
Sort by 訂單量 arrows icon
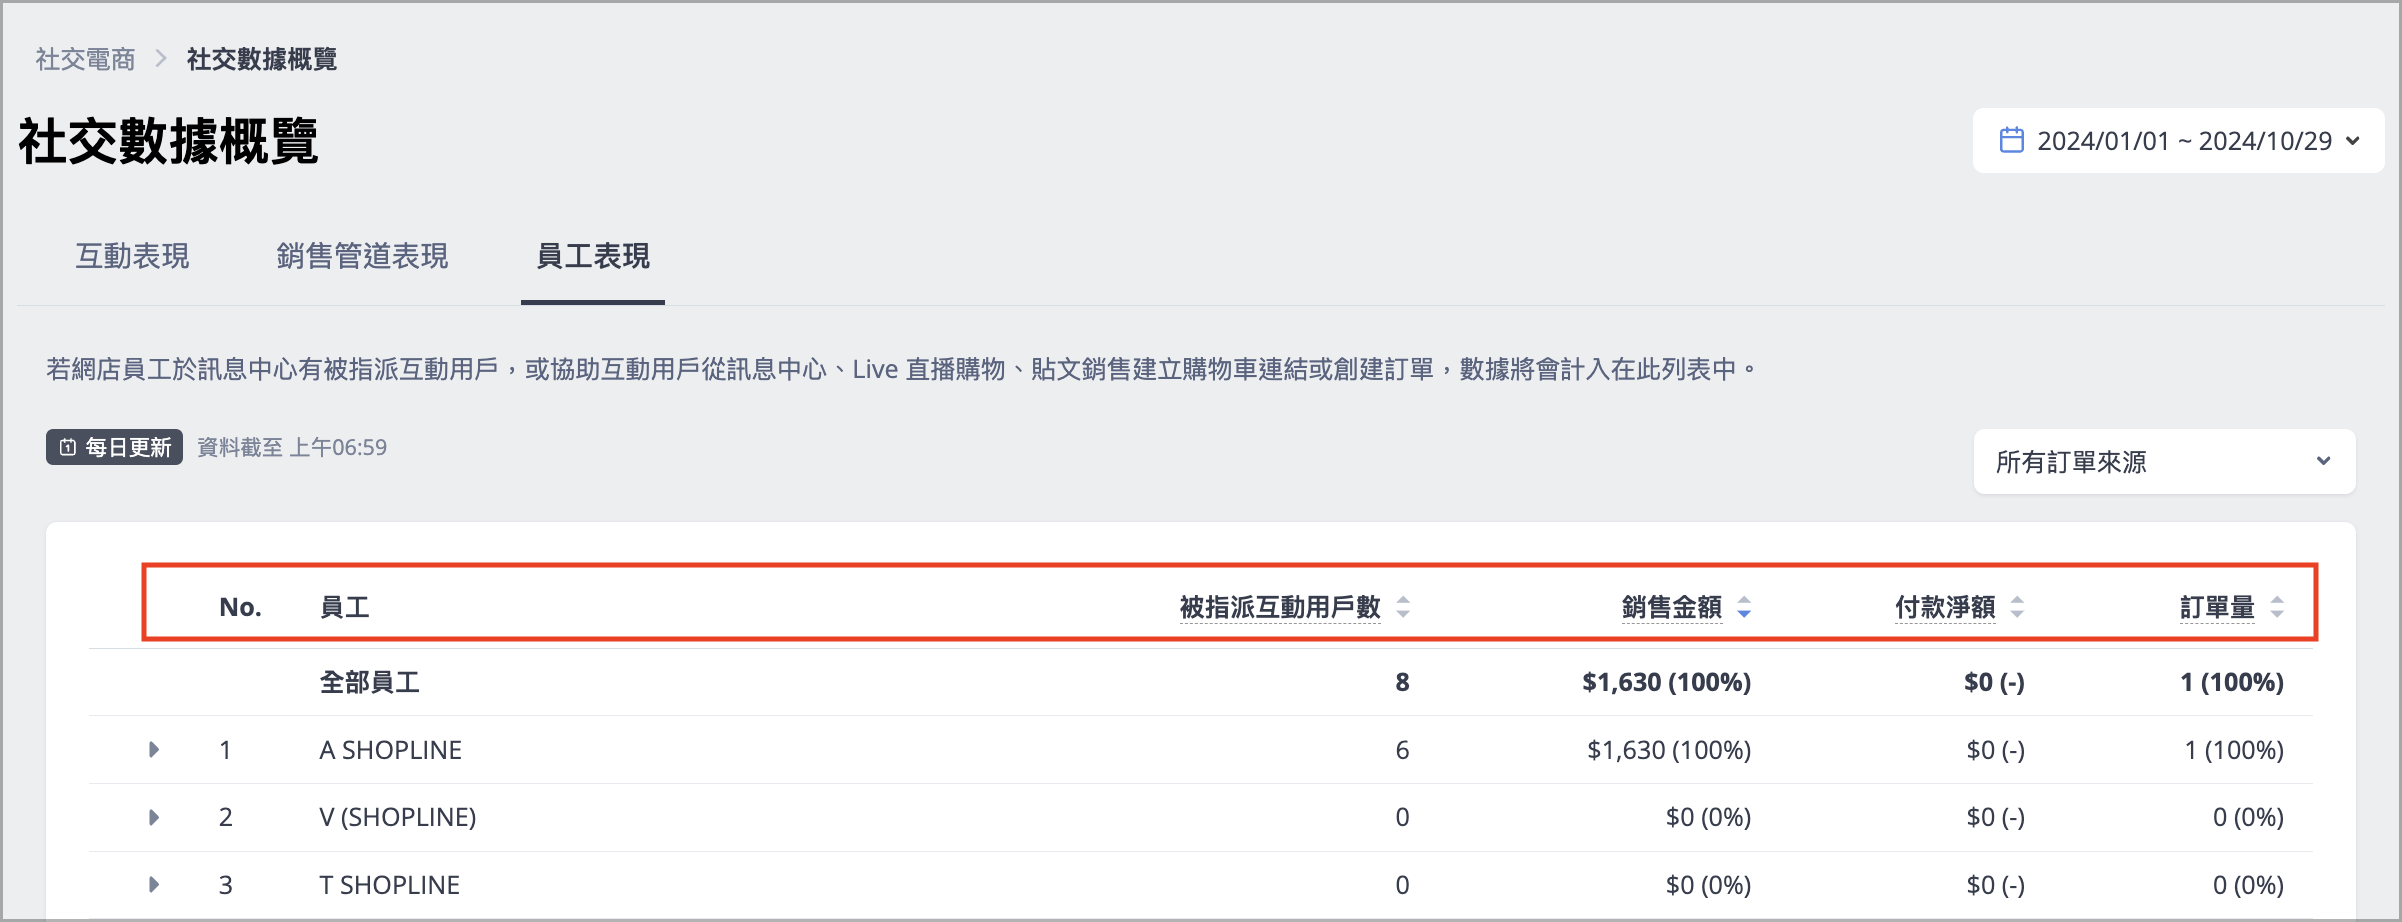pos(2277,607)
